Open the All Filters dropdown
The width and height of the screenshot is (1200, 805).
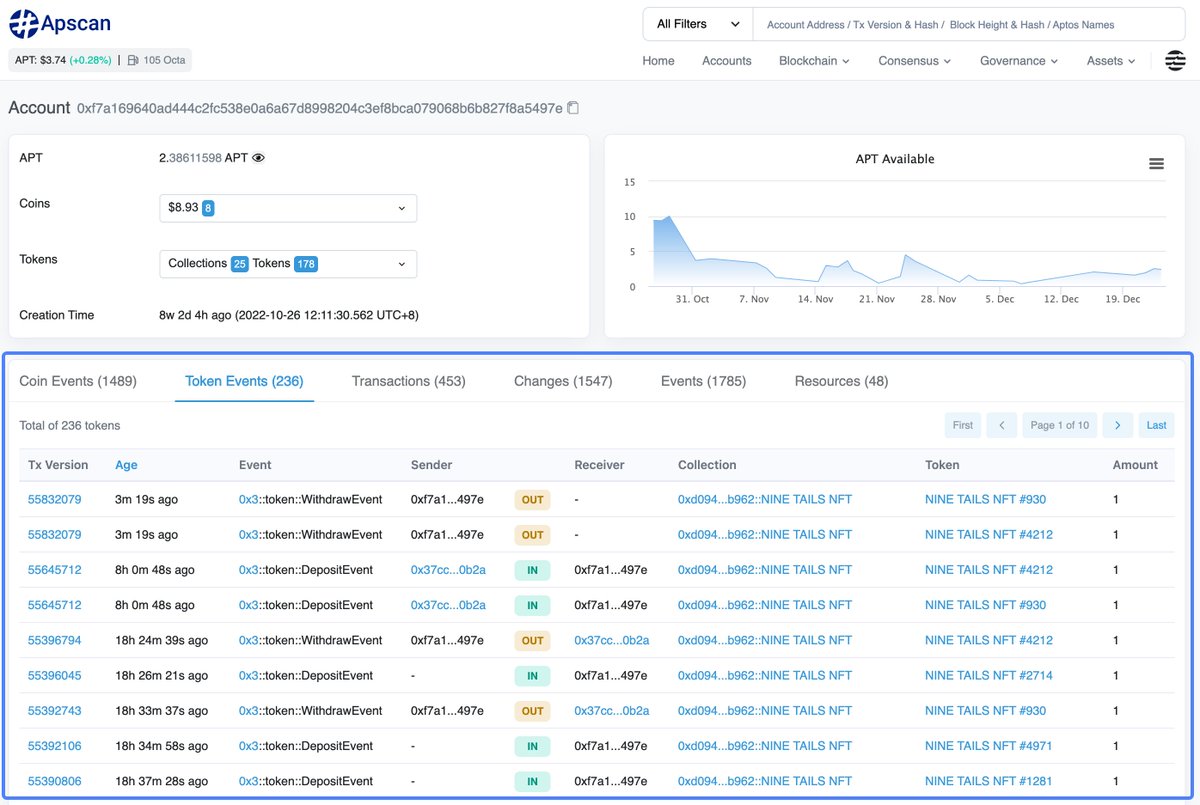(x=698, y=24)
